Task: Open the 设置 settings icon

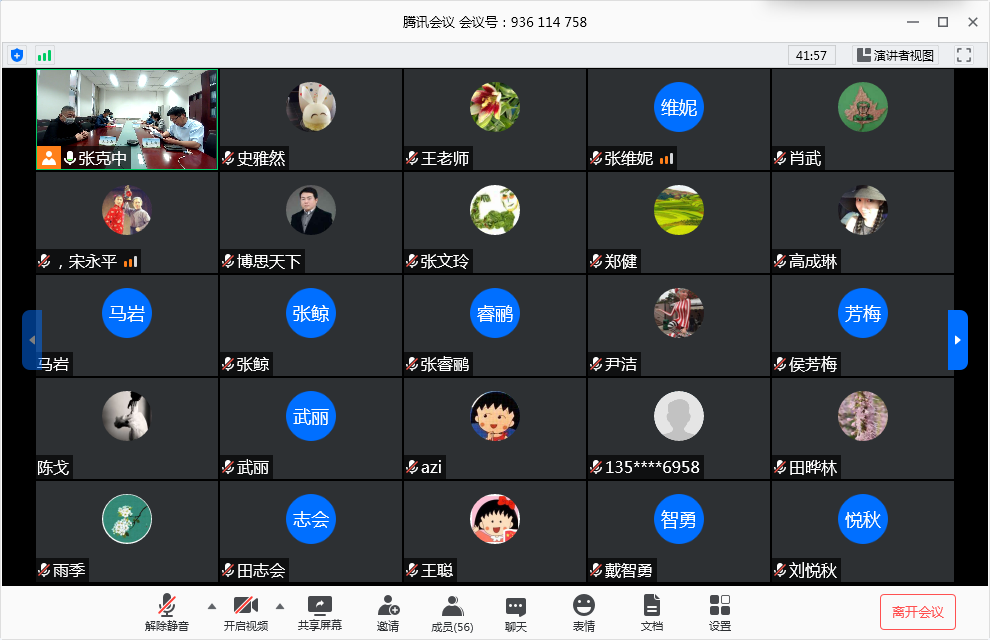Action: [x=720, y=612]
